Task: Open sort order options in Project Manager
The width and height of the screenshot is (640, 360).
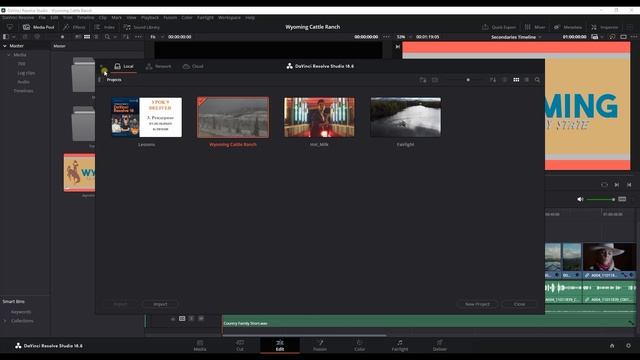Action: [x=493, y=80]
